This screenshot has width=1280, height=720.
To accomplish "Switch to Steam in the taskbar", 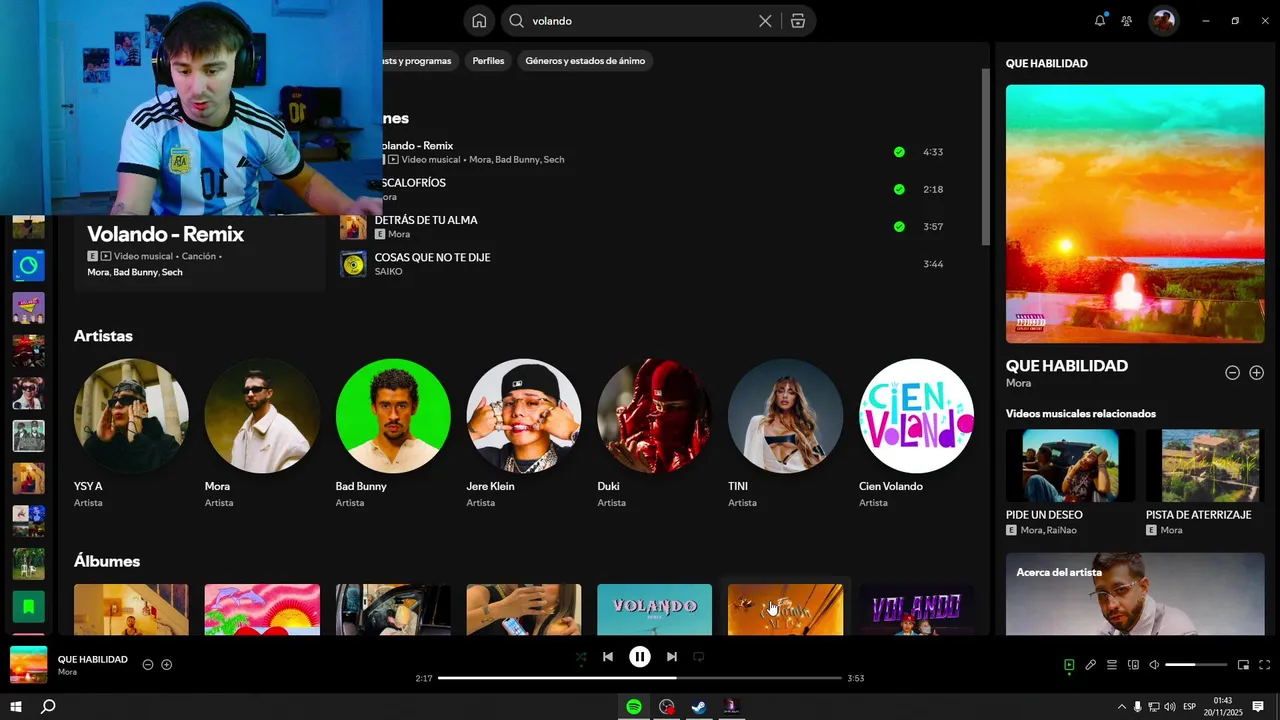I will coord(699,707).
